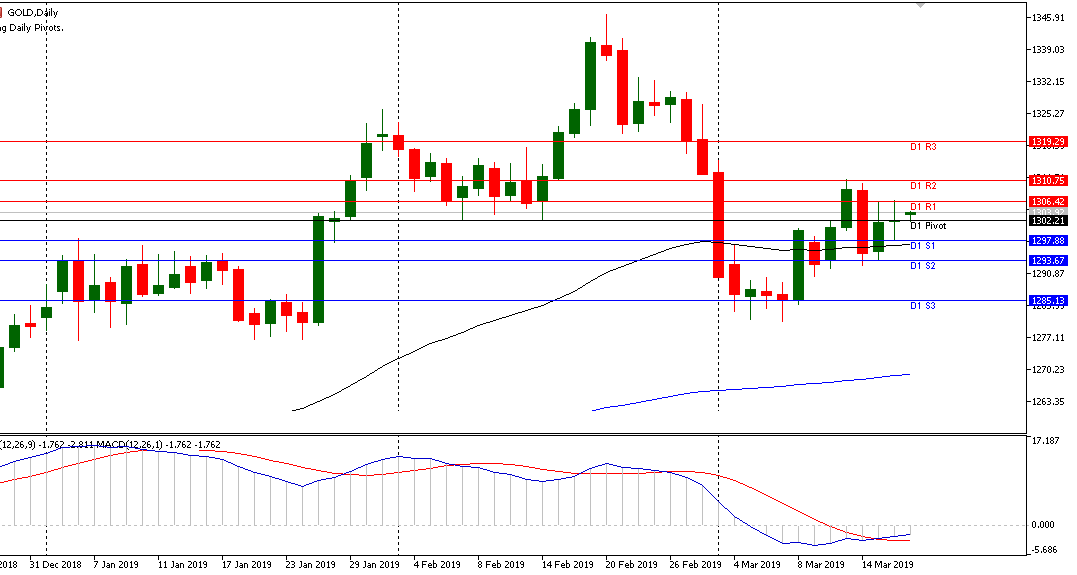Click the 20 Feb 2019 date label
The height and width of the screenshot is (575, 1077).
[x=628, y=565]
